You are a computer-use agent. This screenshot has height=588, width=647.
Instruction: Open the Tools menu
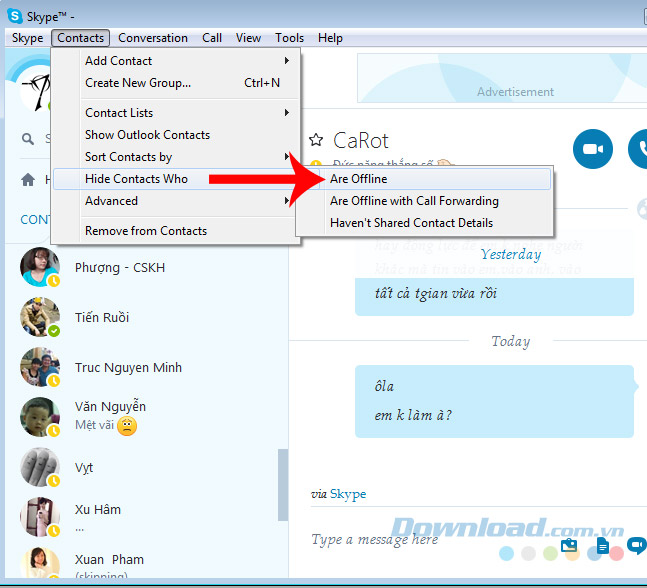[x=289, y=38]
